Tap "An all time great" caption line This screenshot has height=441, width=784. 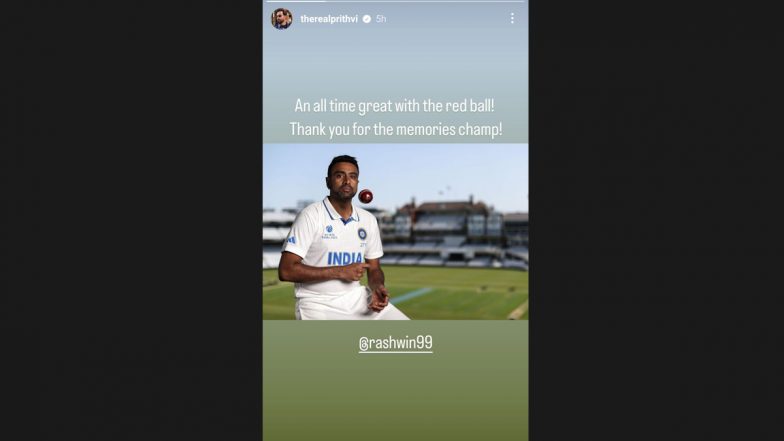(x=394, y=106)
